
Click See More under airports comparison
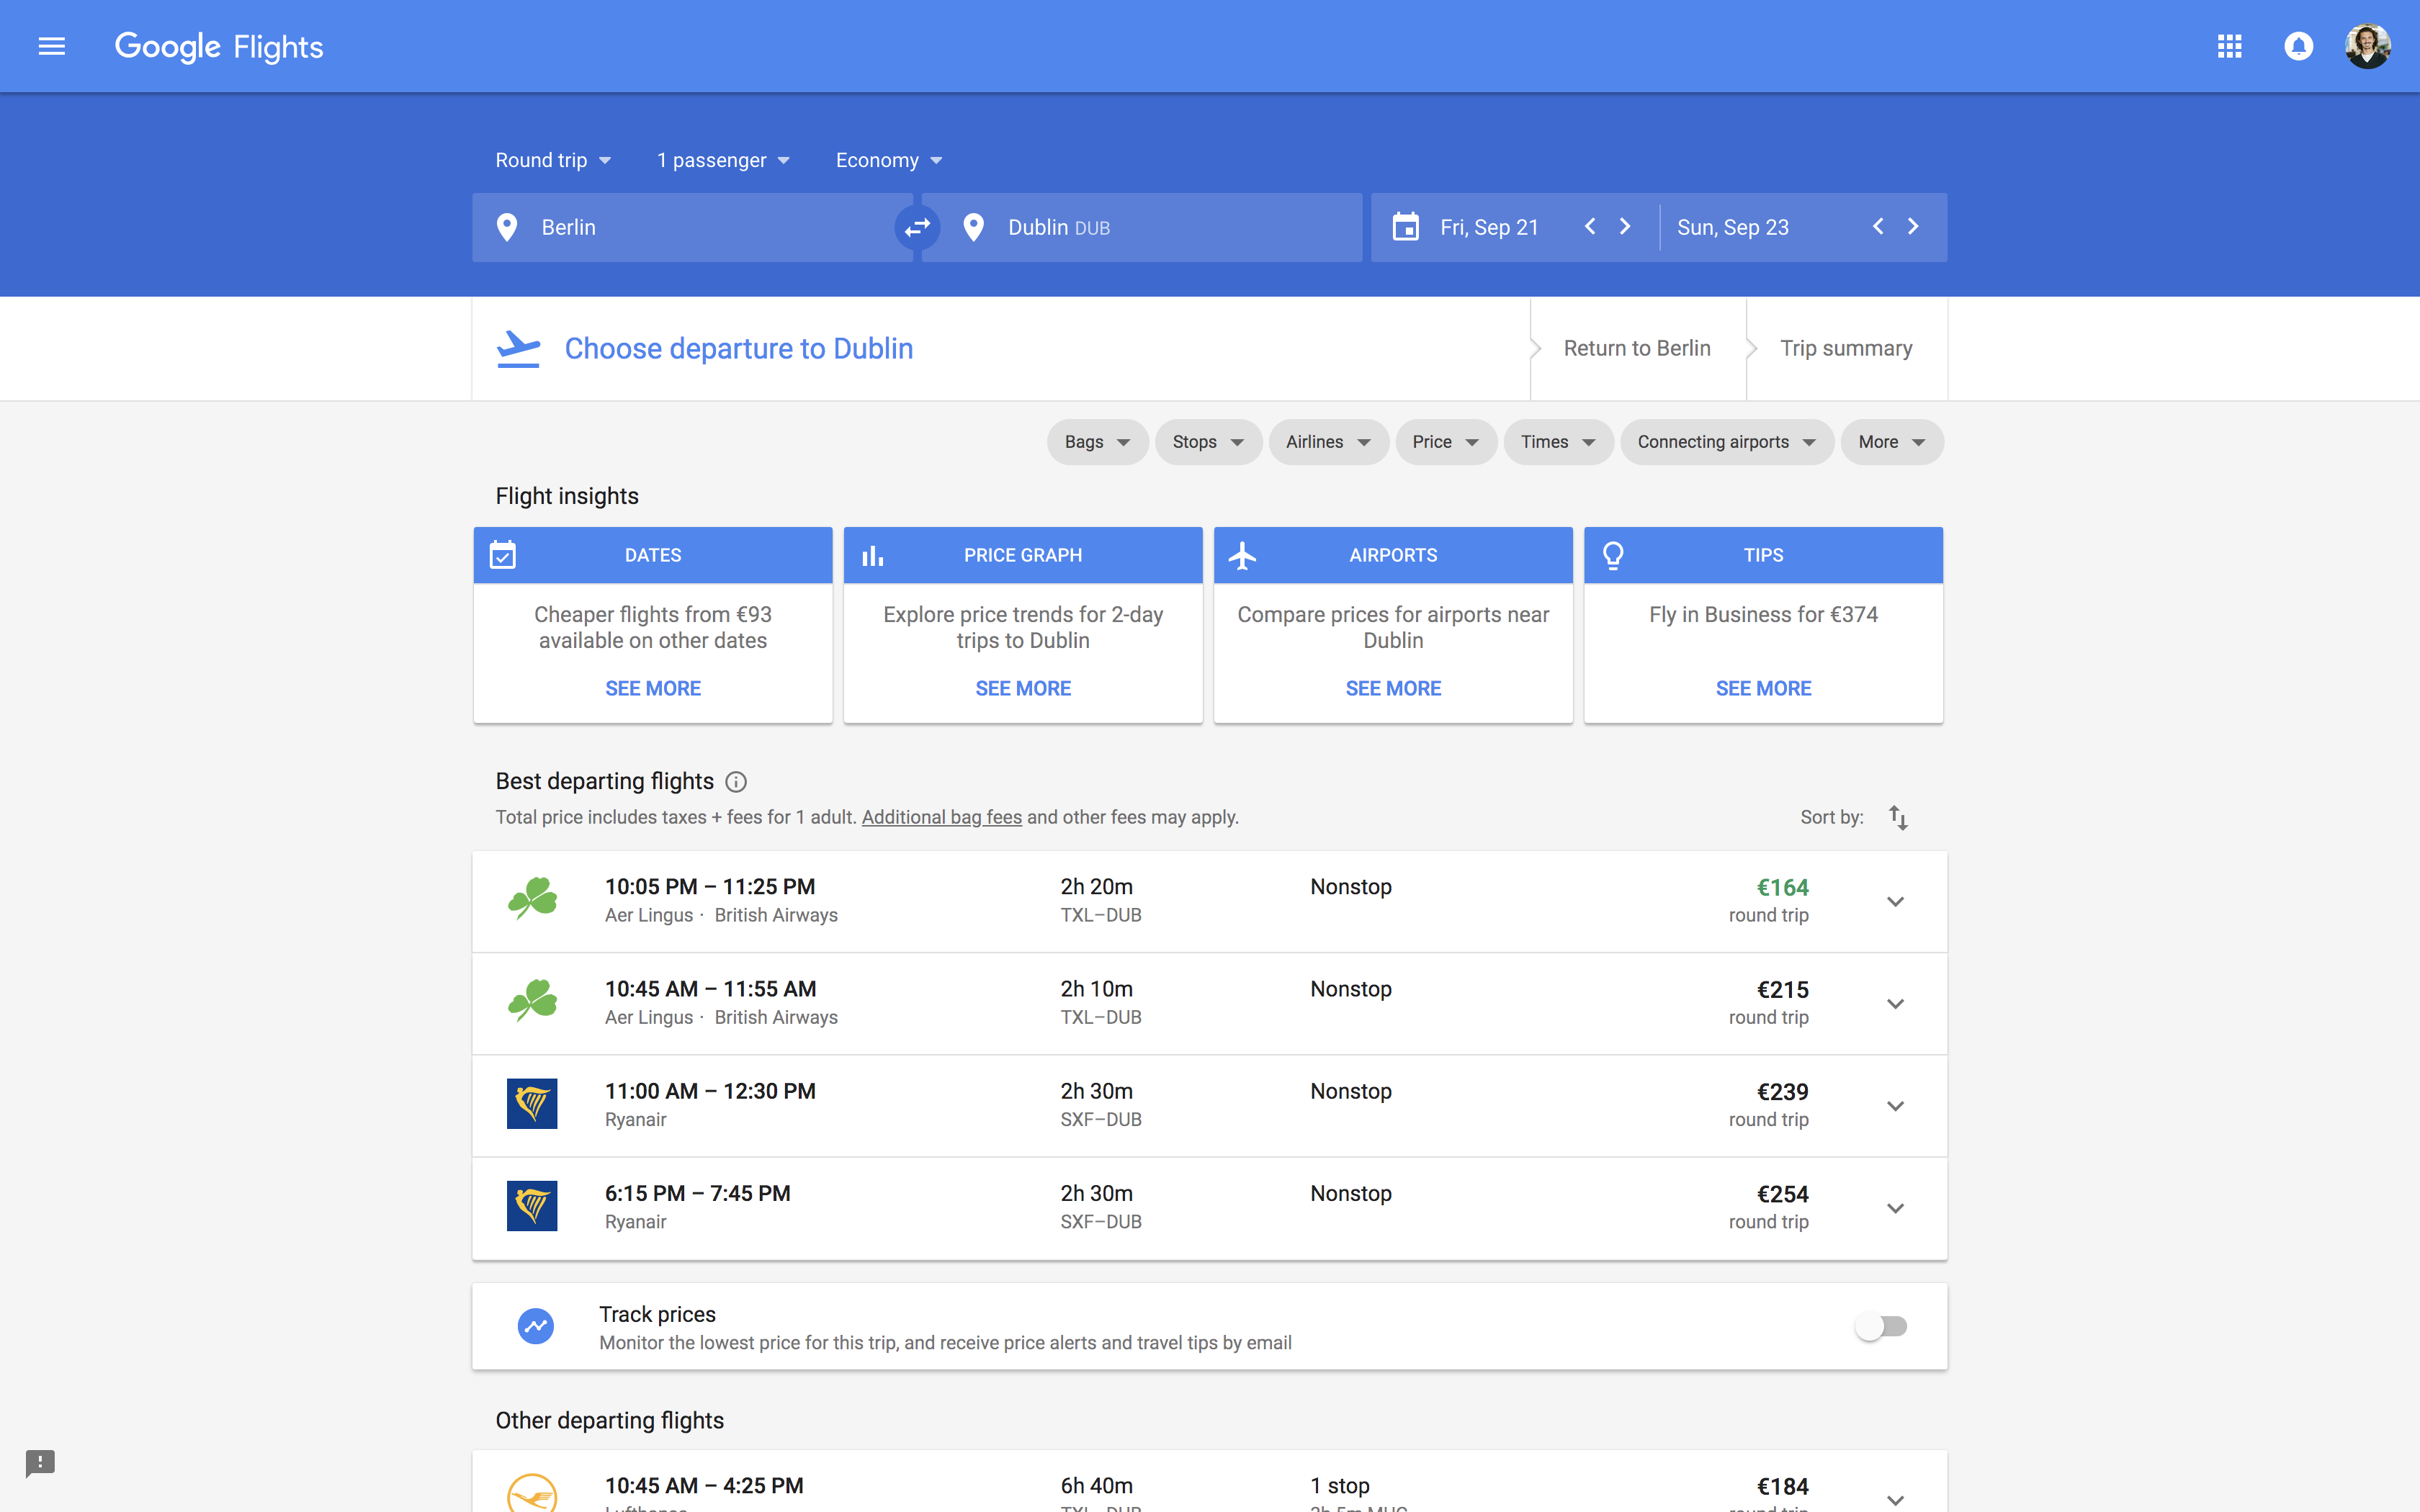coord(1392,688)
